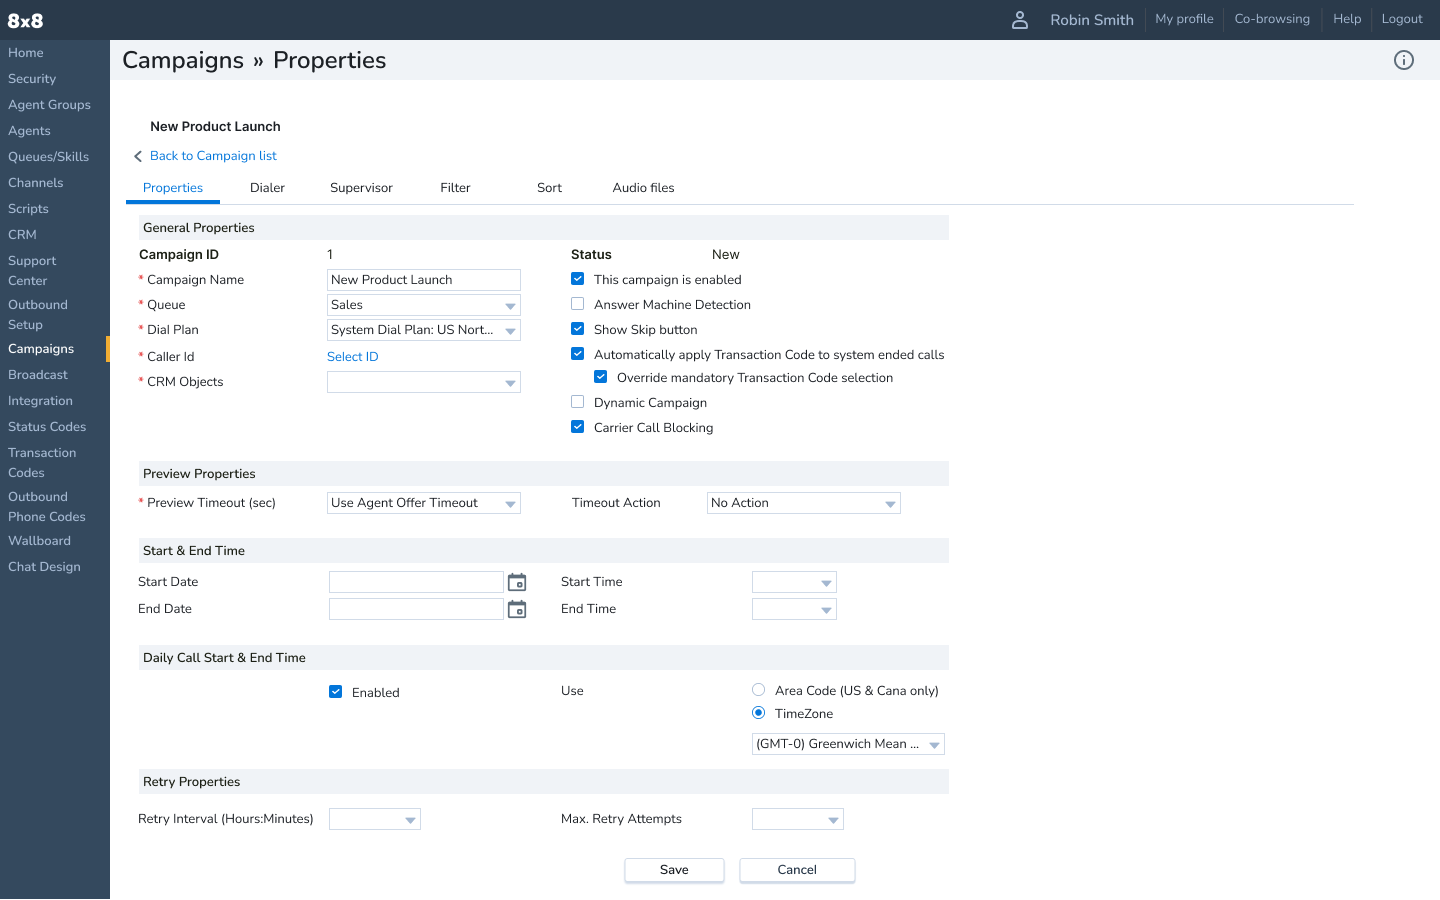The image size is (1440, 900).
Task: Open Channels in the sidebar
Action: (35, 183)
